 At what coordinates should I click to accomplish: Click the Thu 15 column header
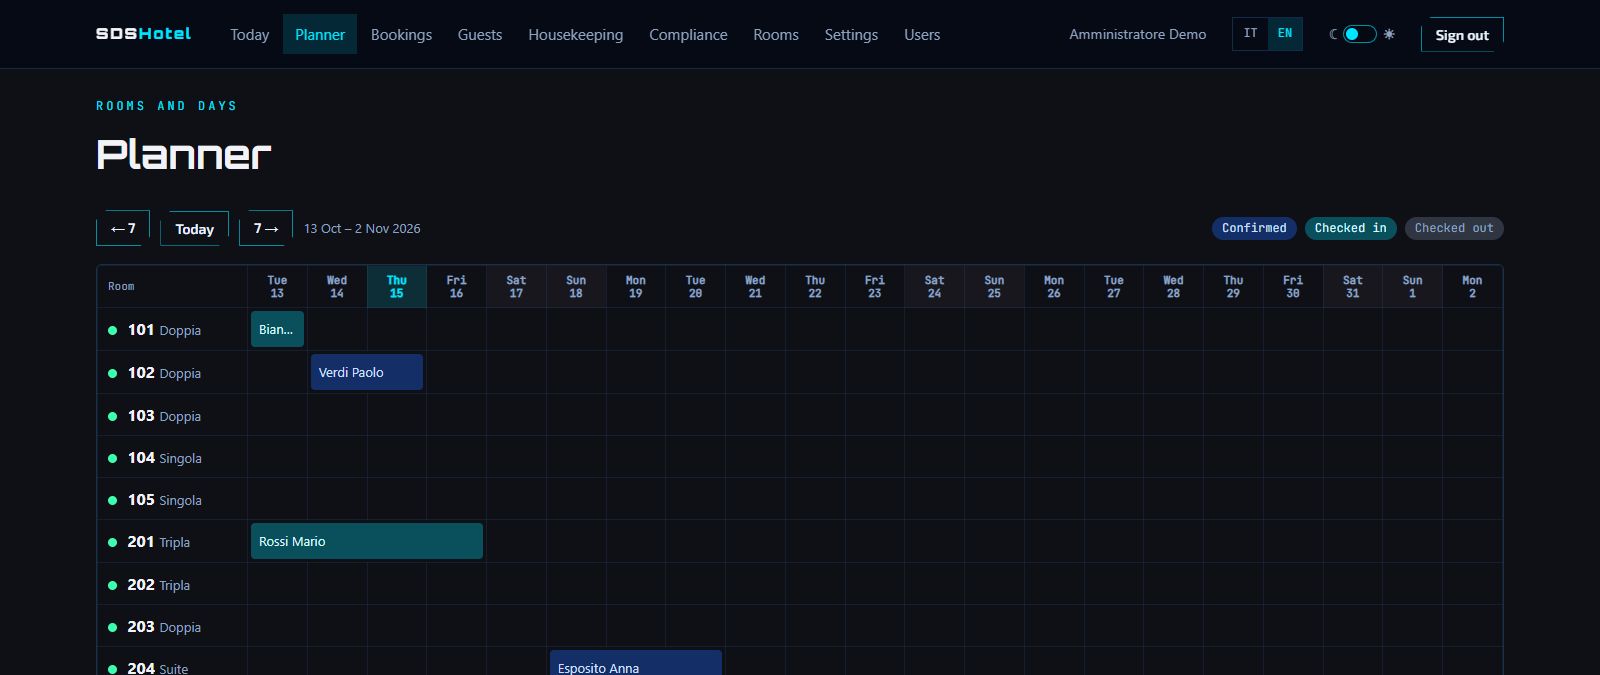pyautogui.click(x=397, y=287)
